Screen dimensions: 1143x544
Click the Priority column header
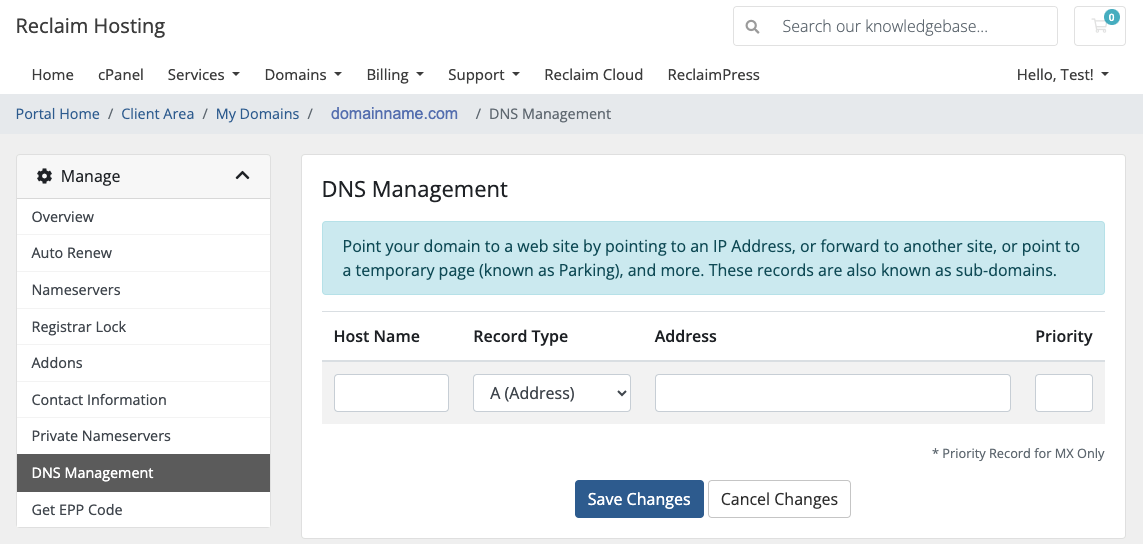click(1064, 336)
